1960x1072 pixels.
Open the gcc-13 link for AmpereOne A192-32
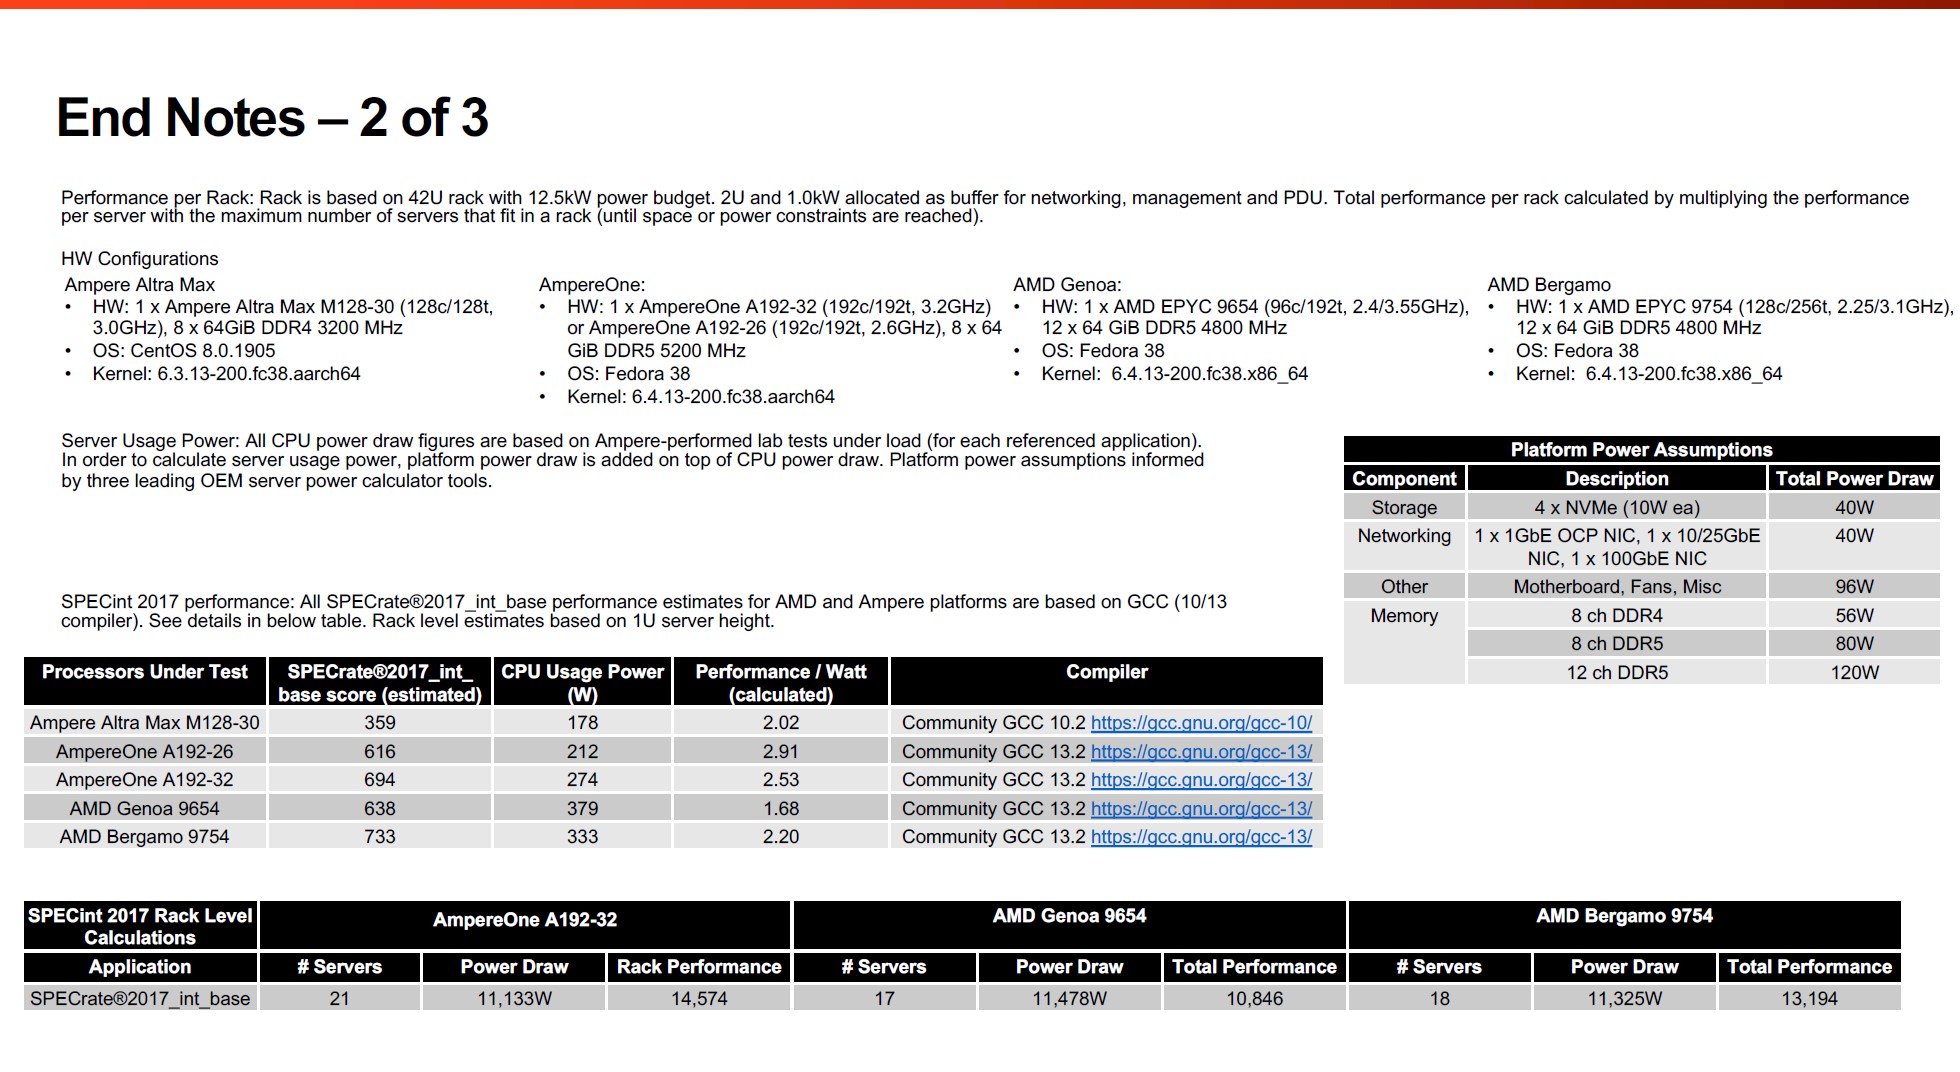(x=1201, y=779)
